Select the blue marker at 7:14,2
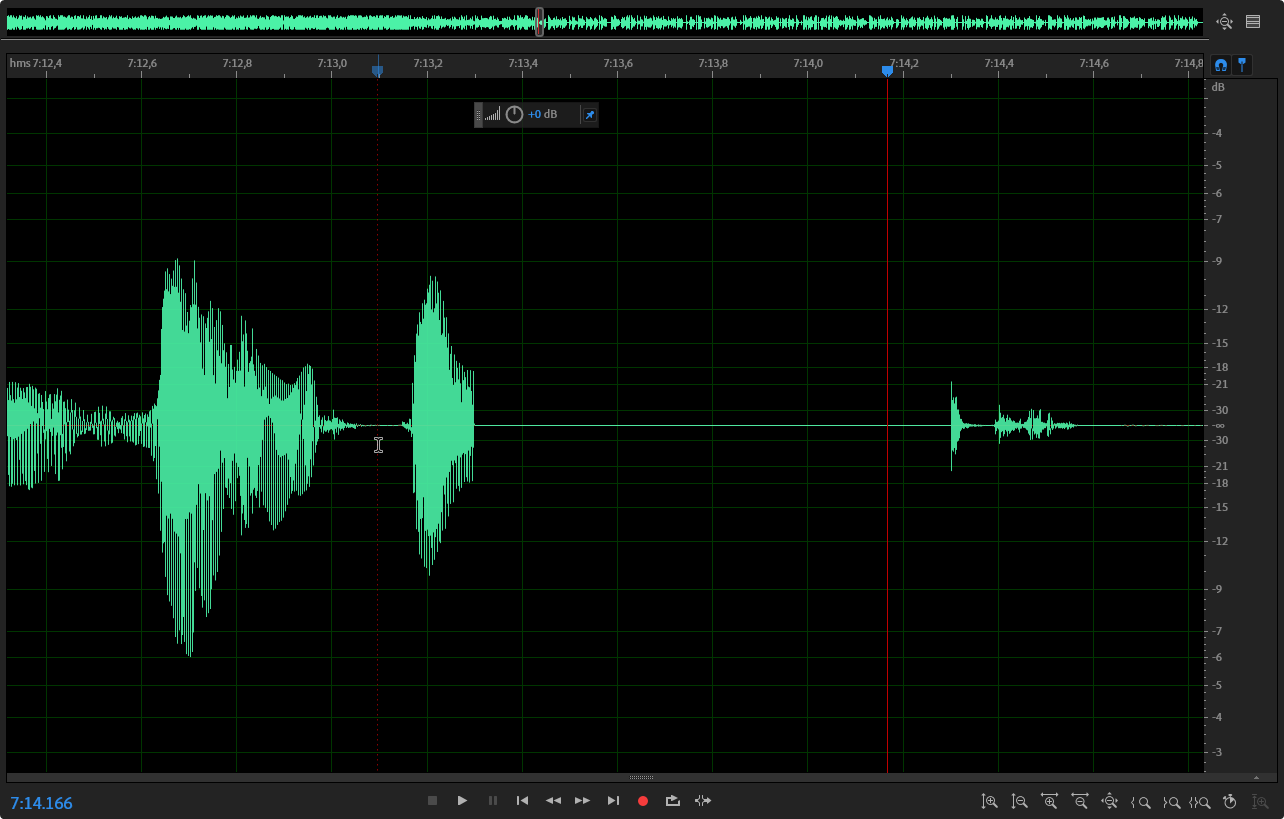 pyautogui.click(x=887, y=69)
